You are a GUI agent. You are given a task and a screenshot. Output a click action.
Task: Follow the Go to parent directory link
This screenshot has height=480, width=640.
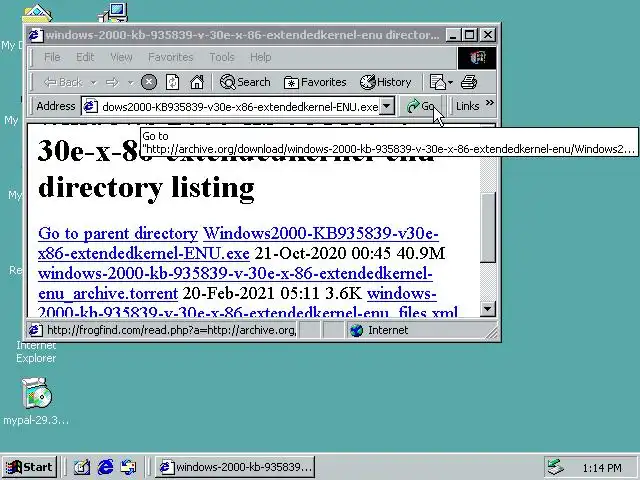(x=118, y=233)
